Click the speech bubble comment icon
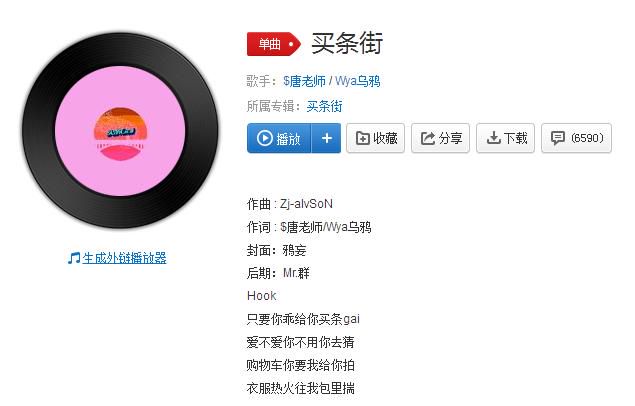This screenshot has height=406, width=635. point(558,138)
